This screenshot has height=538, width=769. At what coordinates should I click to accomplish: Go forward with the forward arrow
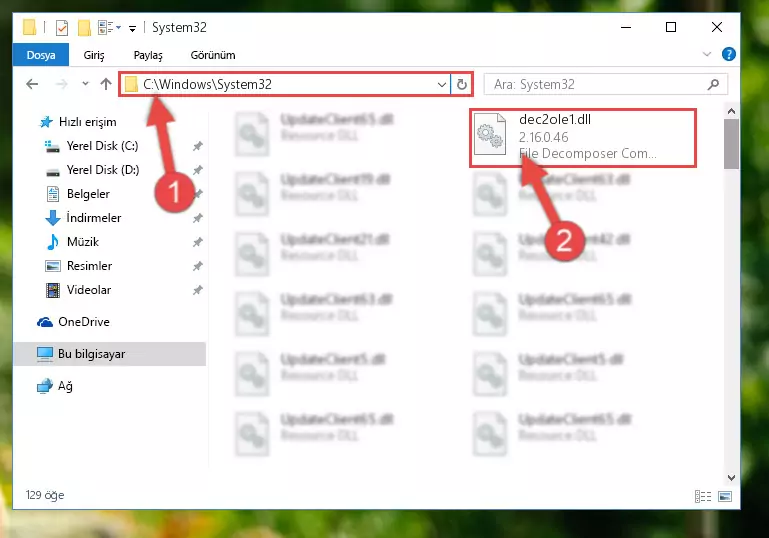pos(61,84)
